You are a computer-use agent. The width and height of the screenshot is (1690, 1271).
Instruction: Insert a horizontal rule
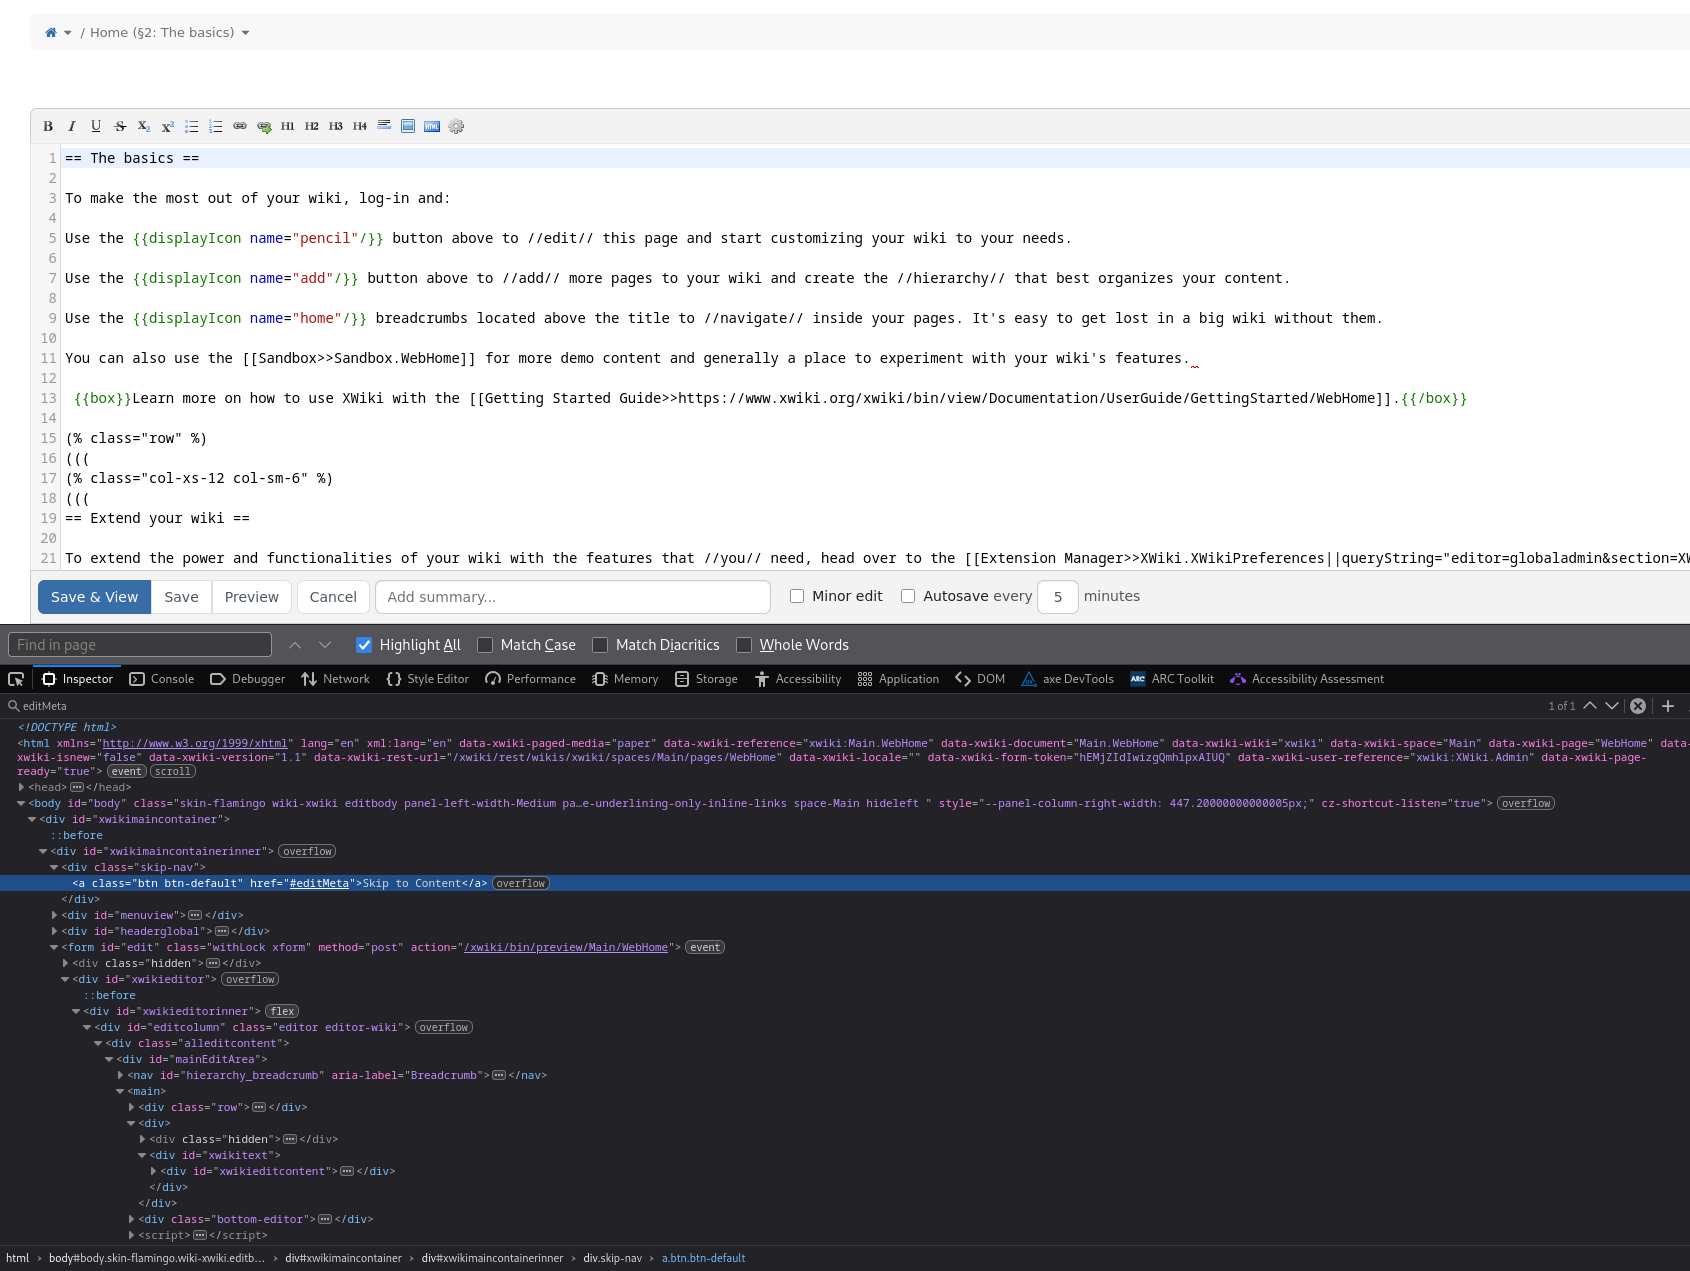point(384,126)
